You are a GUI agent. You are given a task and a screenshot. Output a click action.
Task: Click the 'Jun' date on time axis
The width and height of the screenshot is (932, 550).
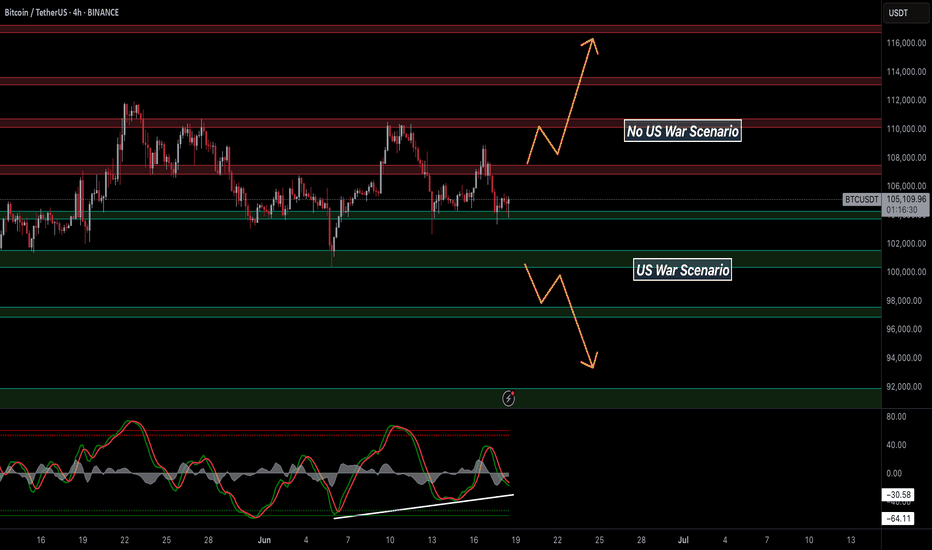(x=265, y=540)
